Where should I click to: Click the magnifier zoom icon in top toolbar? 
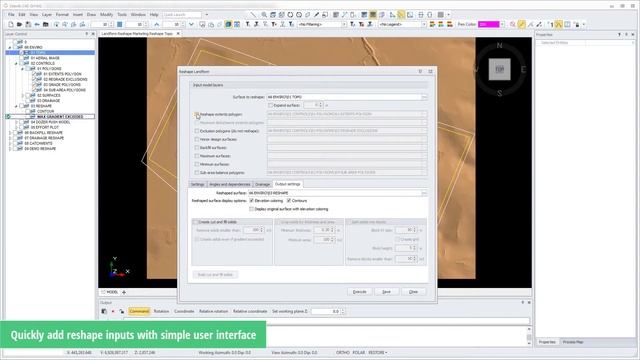(x=264, y=15)
